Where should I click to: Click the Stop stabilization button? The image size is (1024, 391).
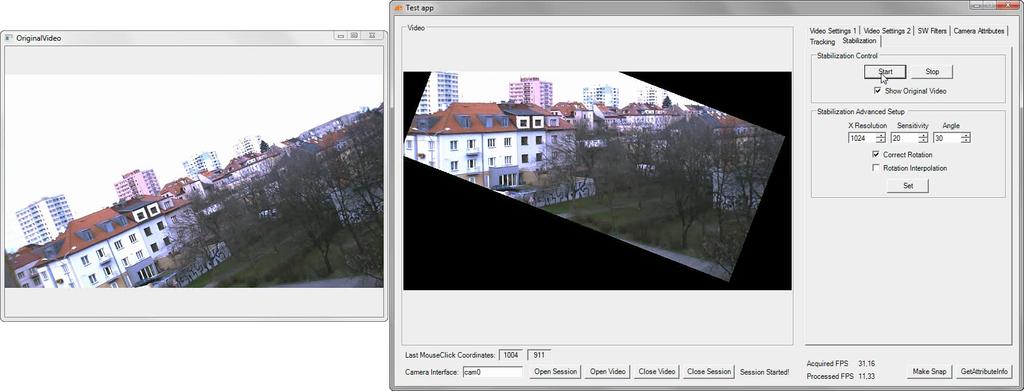pos(932,72)
